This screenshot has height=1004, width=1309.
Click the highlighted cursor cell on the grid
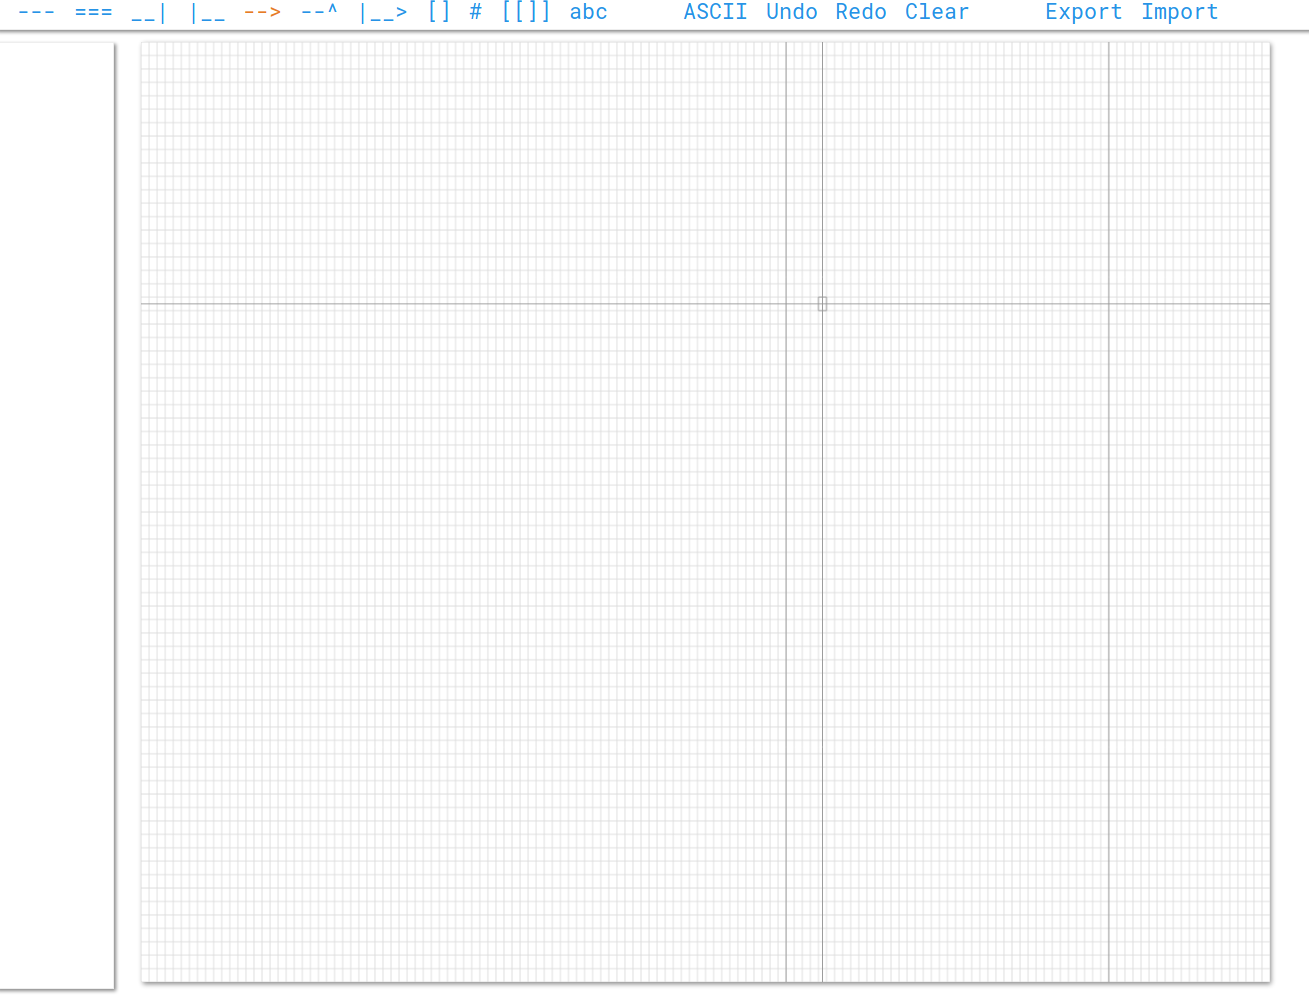pos(822,303)
